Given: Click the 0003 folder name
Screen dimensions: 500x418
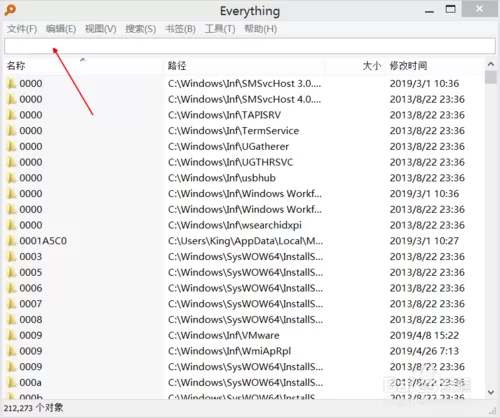Looking at the screenshot, I should [x=31, y=256].
